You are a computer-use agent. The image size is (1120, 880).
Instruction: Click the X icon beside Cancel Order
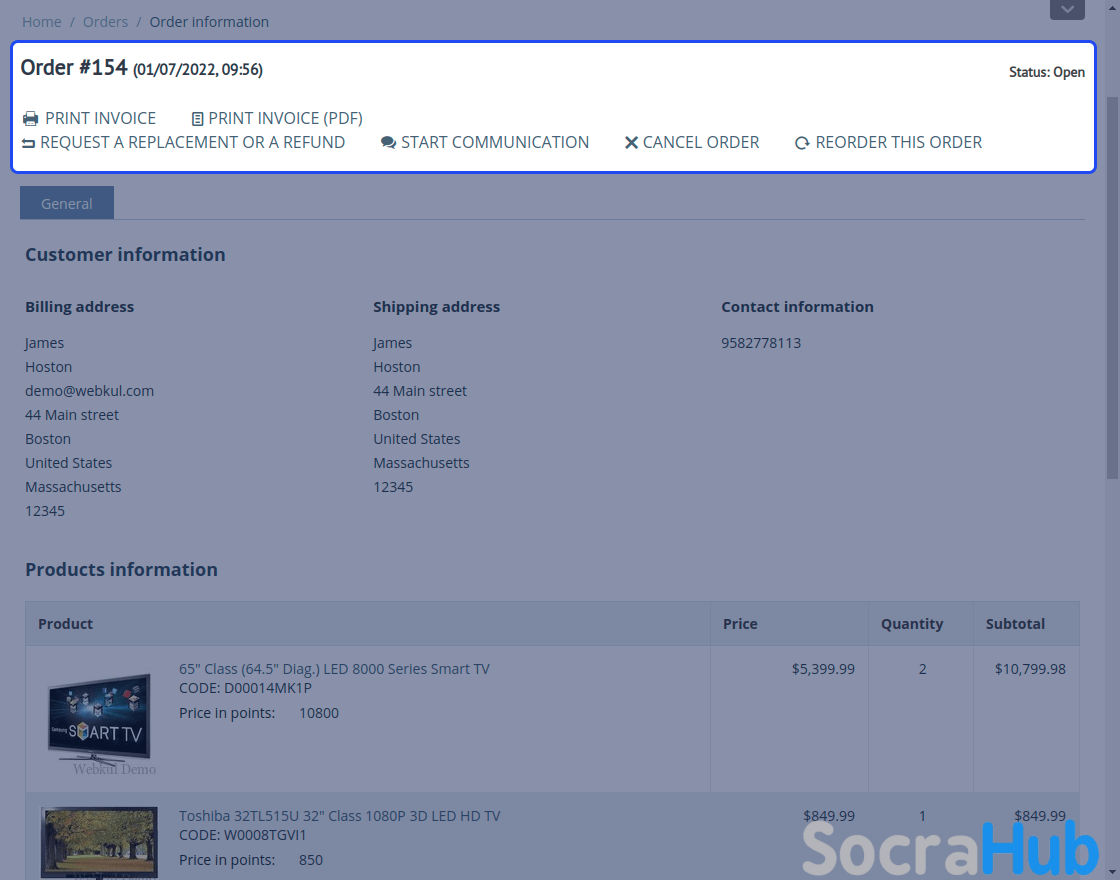coord(631,143)
